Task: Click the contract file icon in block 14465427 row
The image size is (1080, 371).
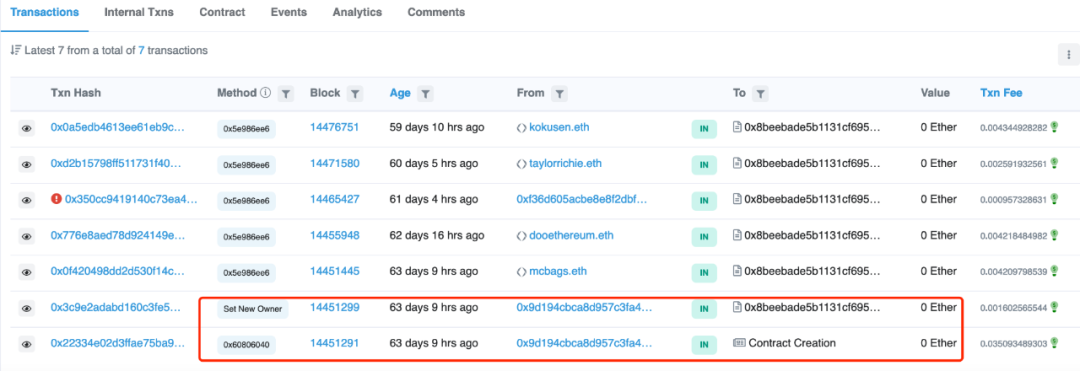Action: [x=737, y=199]
